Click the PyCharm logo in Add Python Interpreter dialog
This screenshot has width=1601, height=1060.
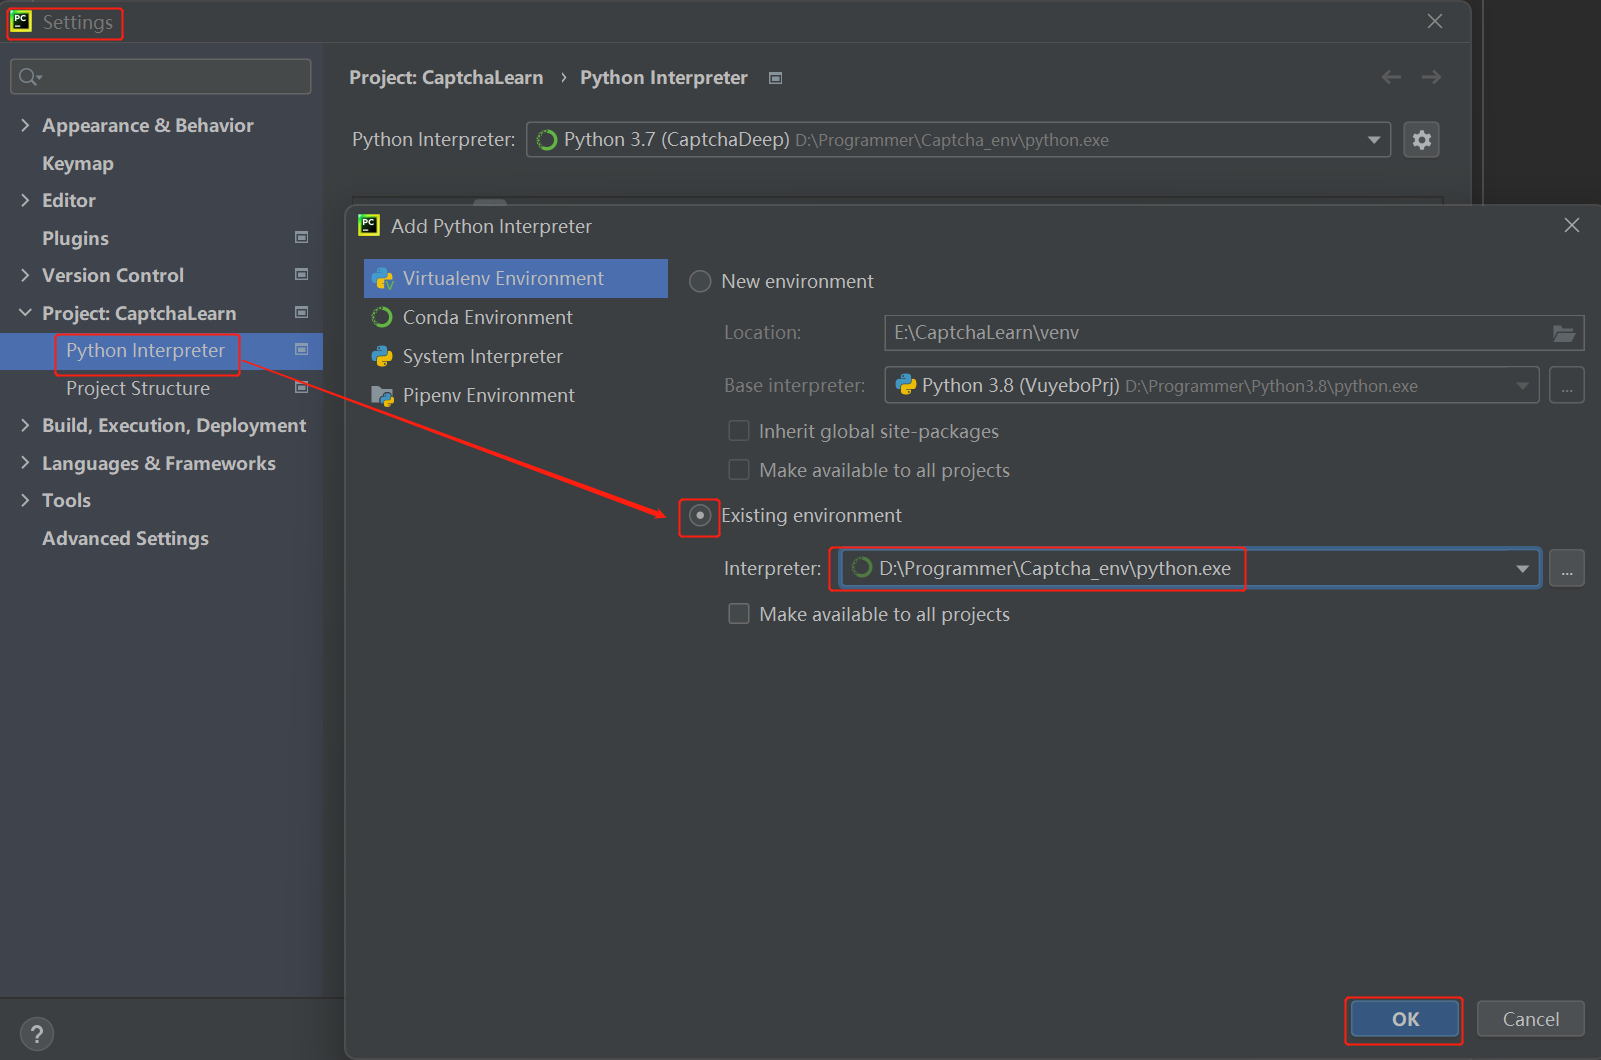(x=369, y=226)
